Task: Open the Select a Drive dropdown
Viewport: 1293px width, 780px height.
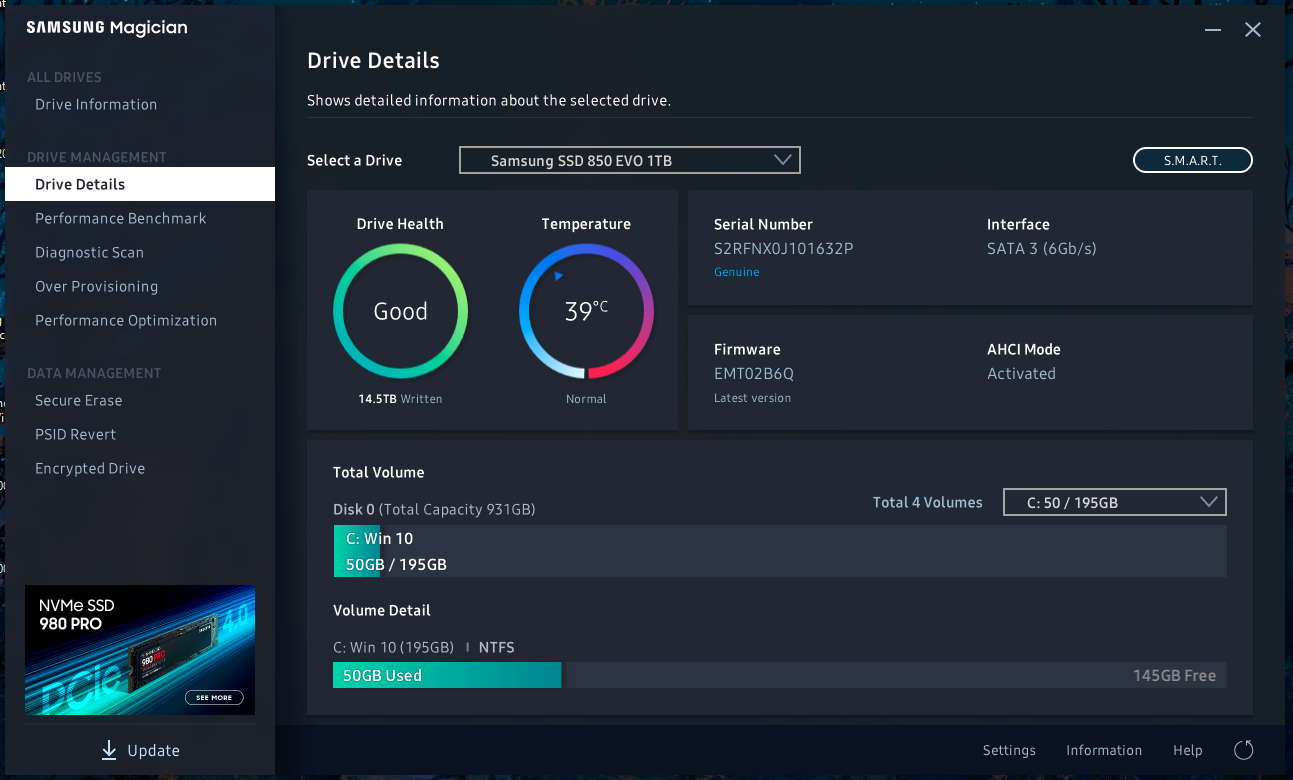Action: pos(630,160)
